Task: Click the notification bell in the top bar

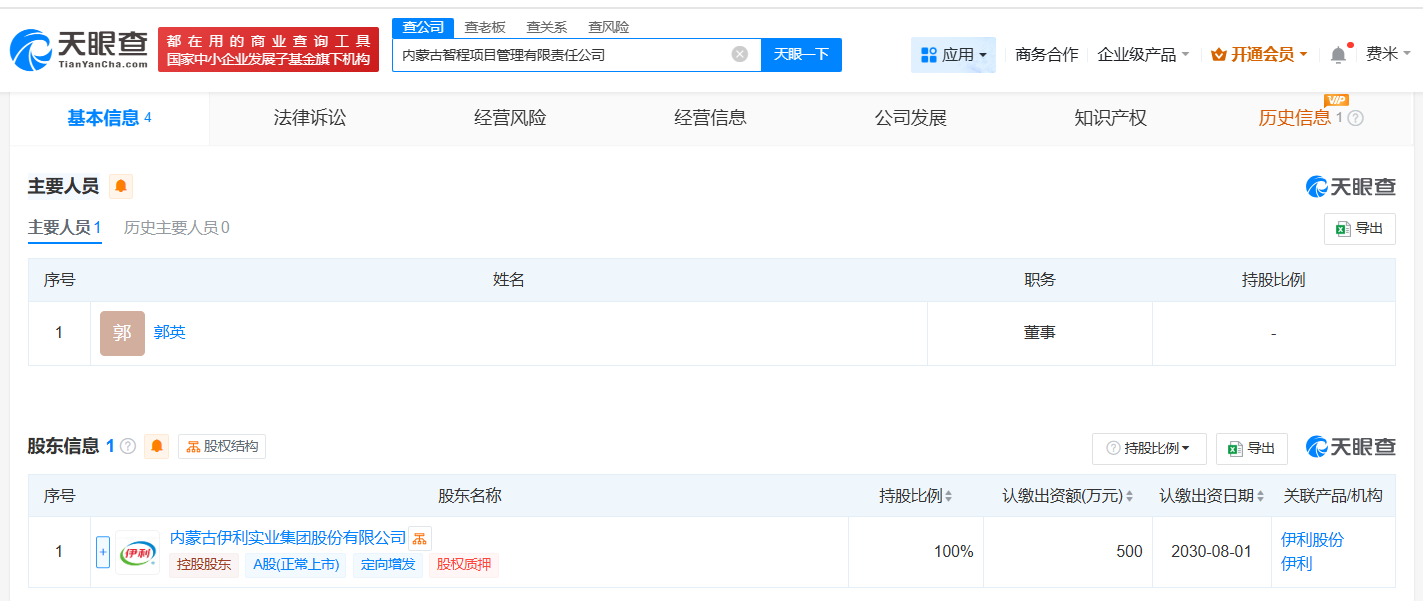Action: tap(1338, 54)
